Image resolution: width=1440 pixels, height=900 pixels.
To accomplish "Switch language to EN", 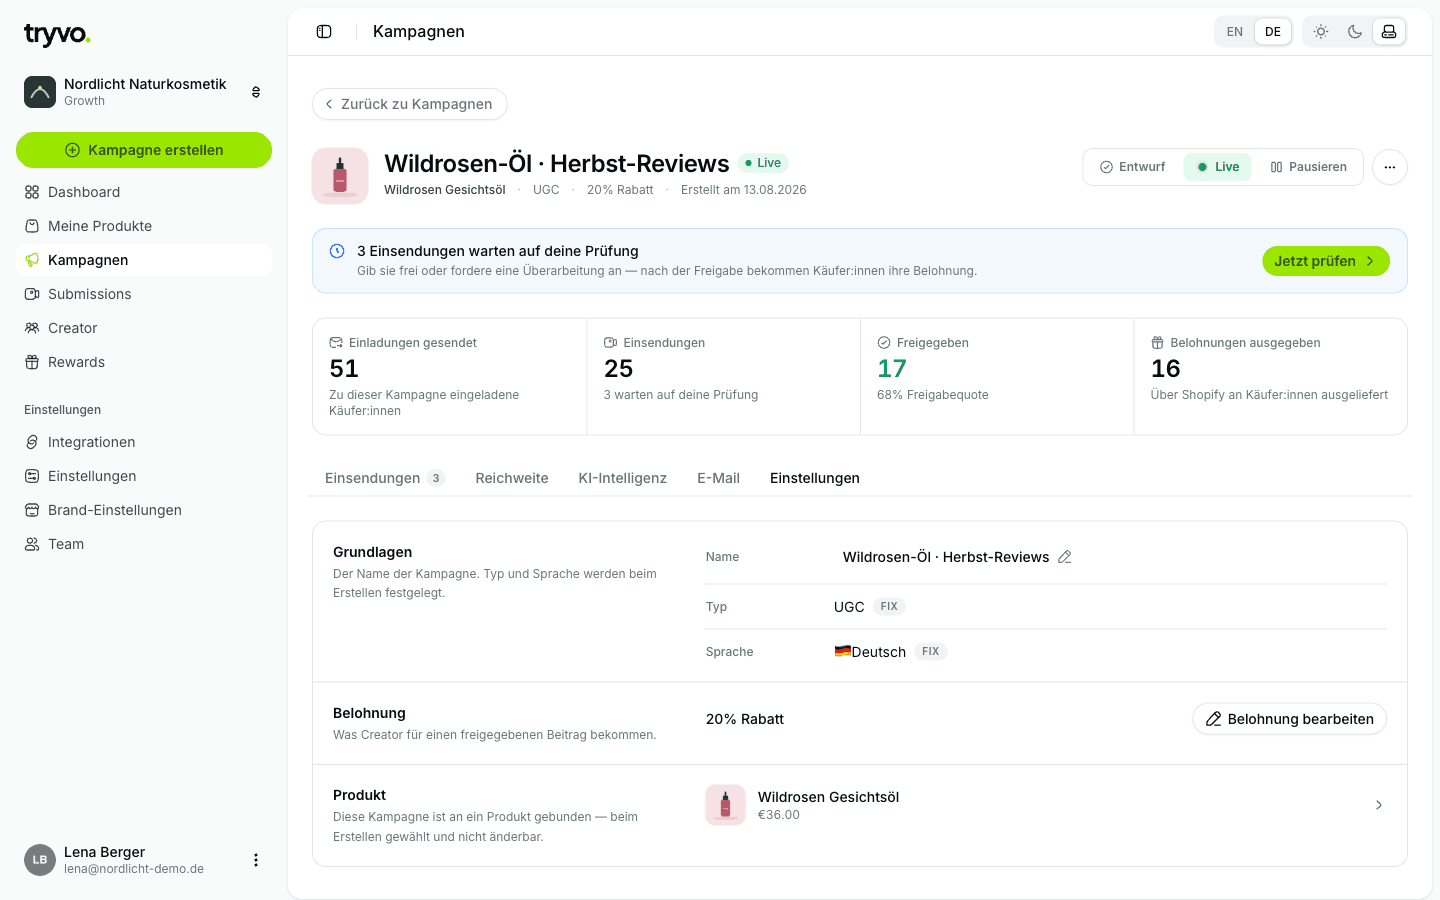I will 1235,32.
